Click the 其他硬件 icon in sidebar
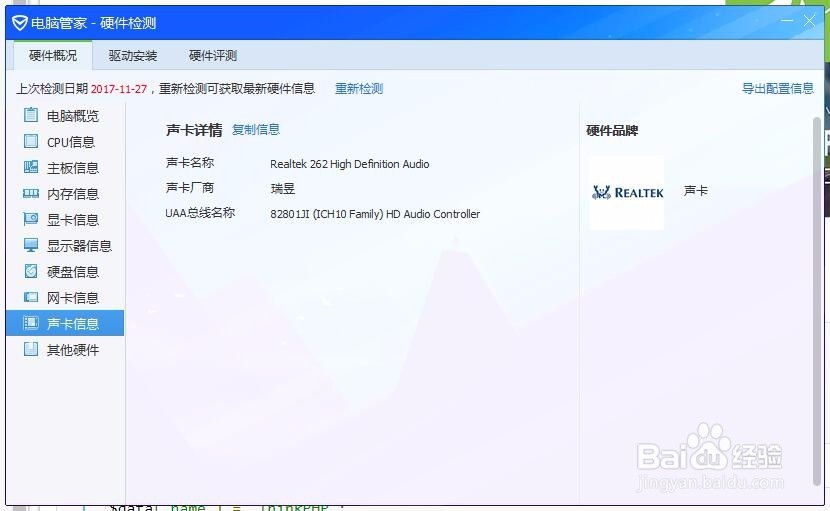830x511 pixels. click(x=31, y=348)
